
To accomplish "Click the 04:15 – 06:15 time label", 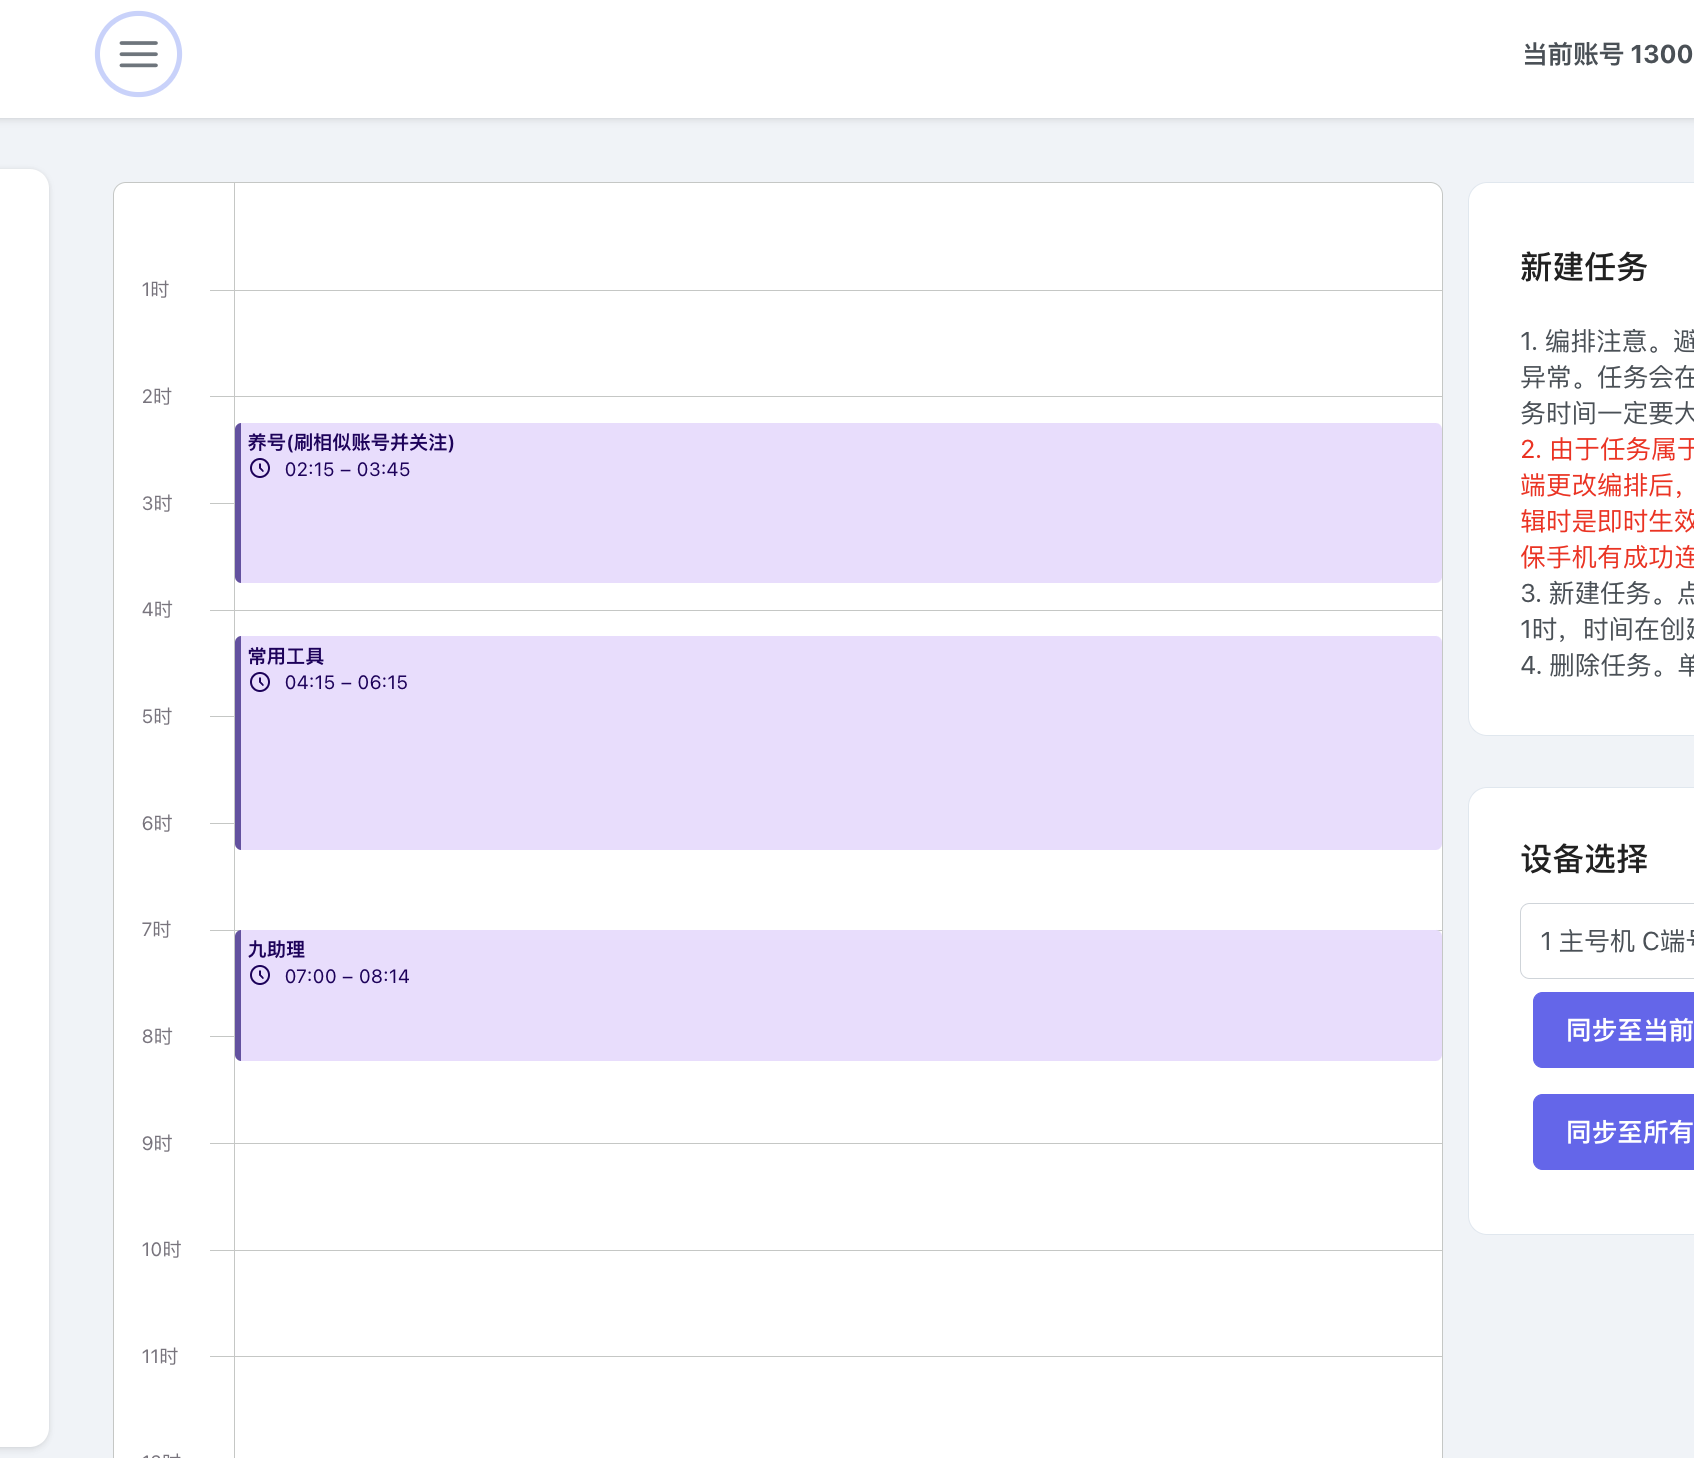I will click(x=346, y=682).
